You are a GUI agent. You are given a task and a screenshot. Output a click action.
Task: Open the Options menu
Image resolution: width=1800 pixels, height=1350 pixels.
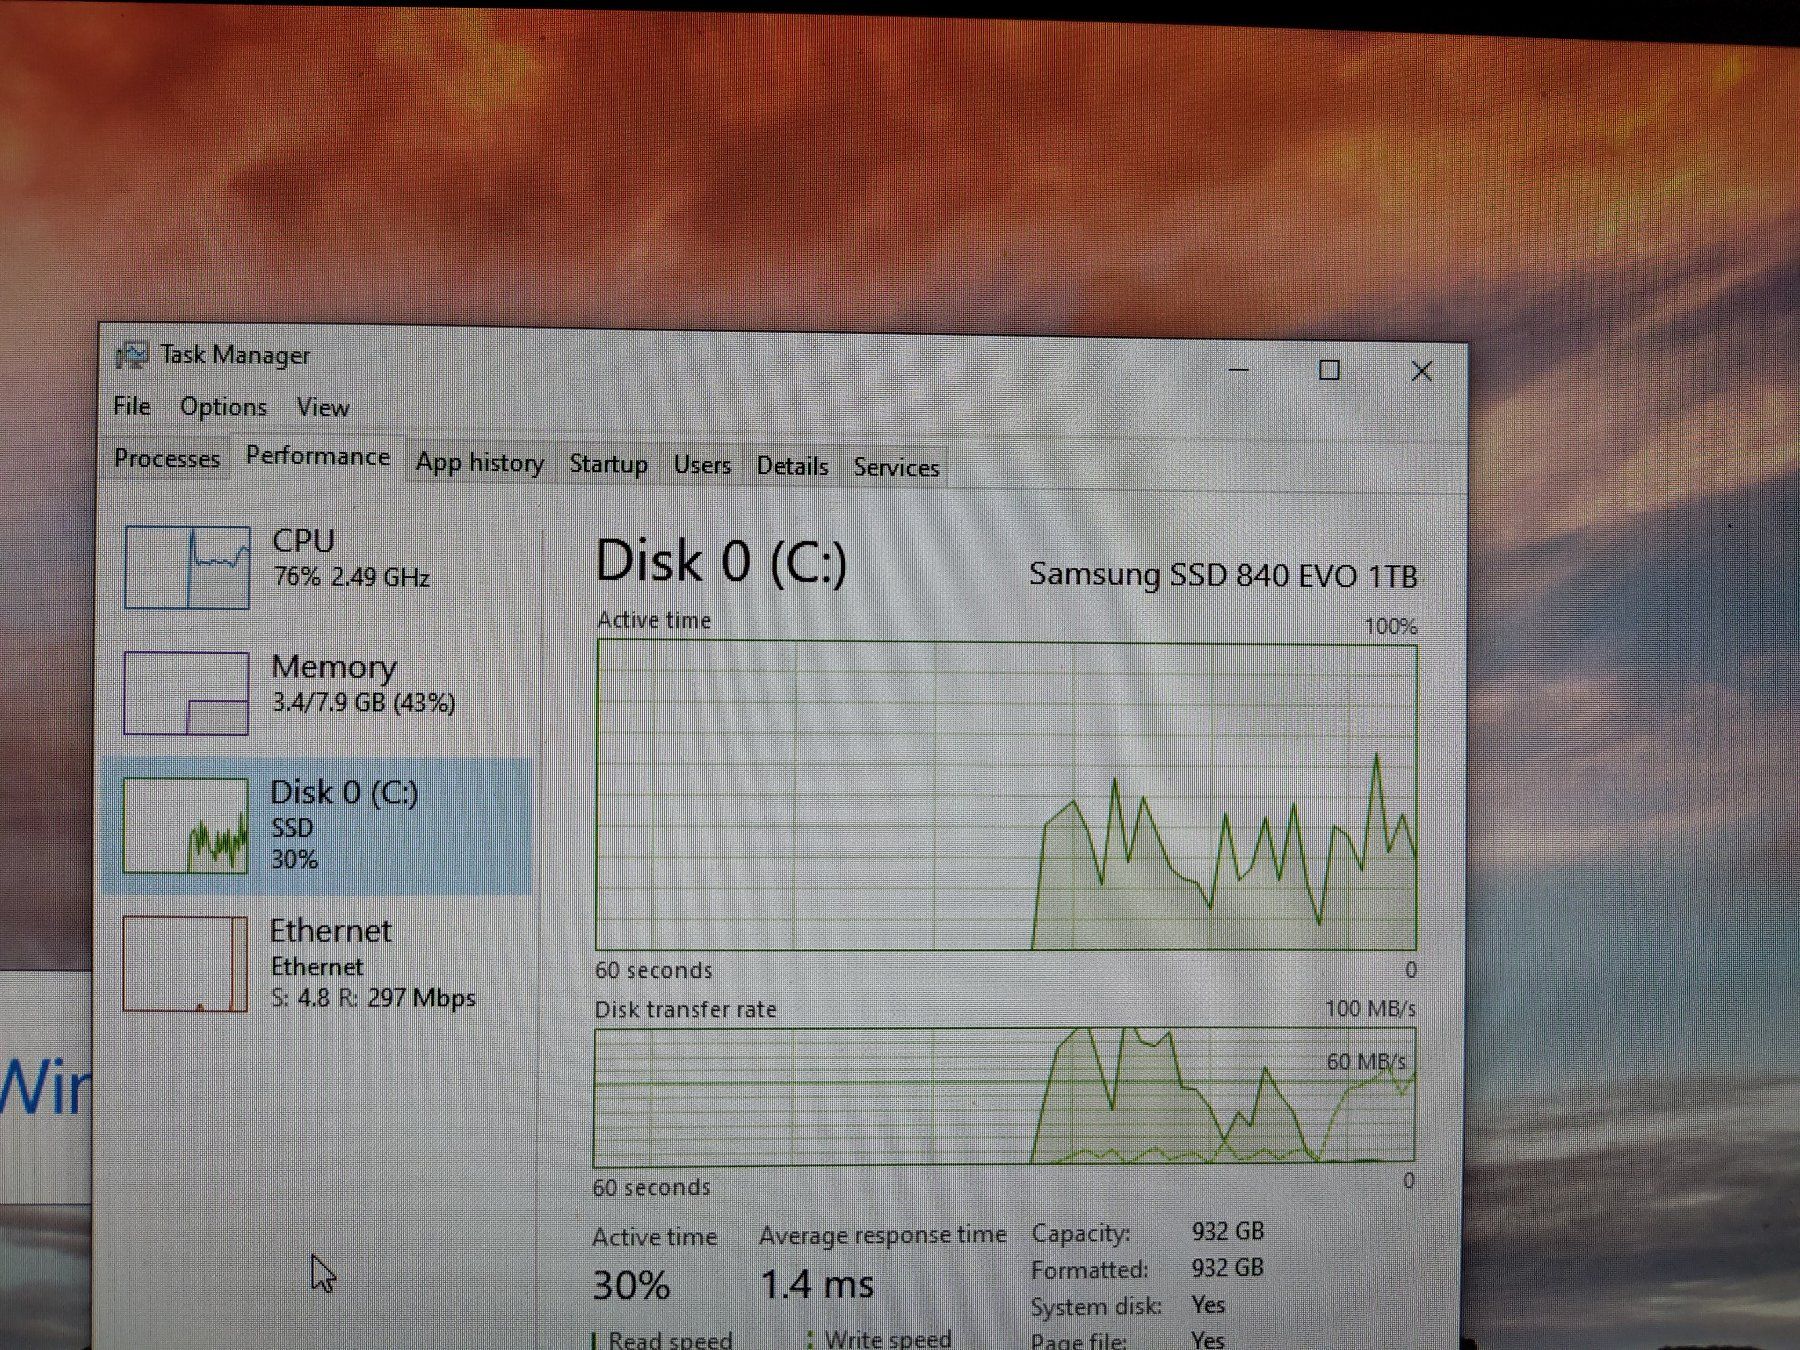(x=223, y=407)
